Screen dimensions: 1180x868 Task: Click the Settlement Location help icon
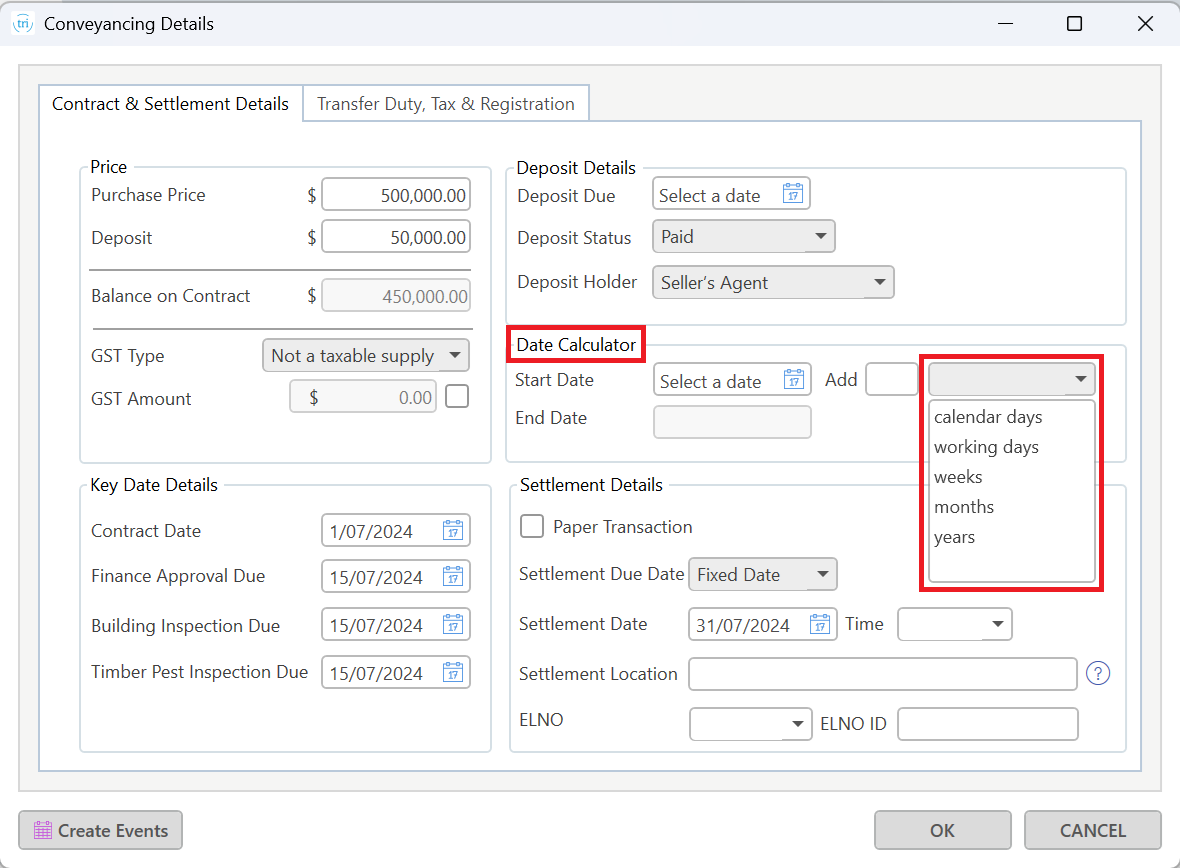(1098, 674)
